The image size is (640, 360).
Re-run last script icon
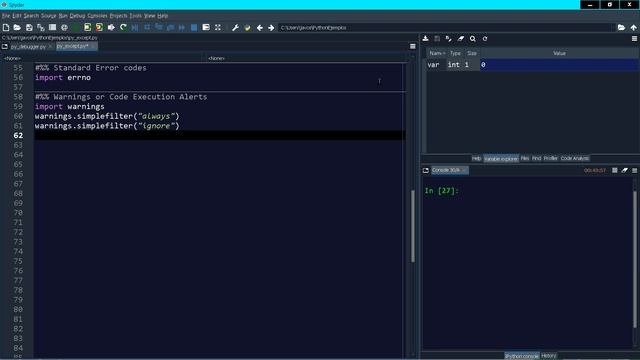(x=123, y=27)
